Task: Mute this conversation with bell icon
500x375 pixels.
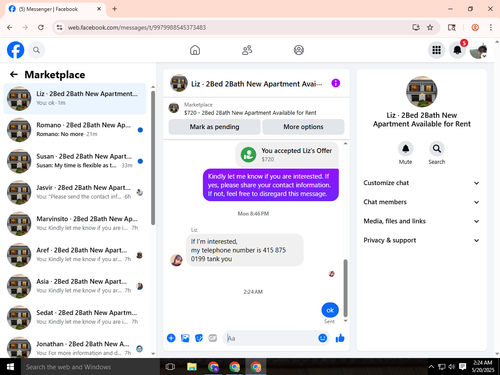Action: (x=405, y=149)
